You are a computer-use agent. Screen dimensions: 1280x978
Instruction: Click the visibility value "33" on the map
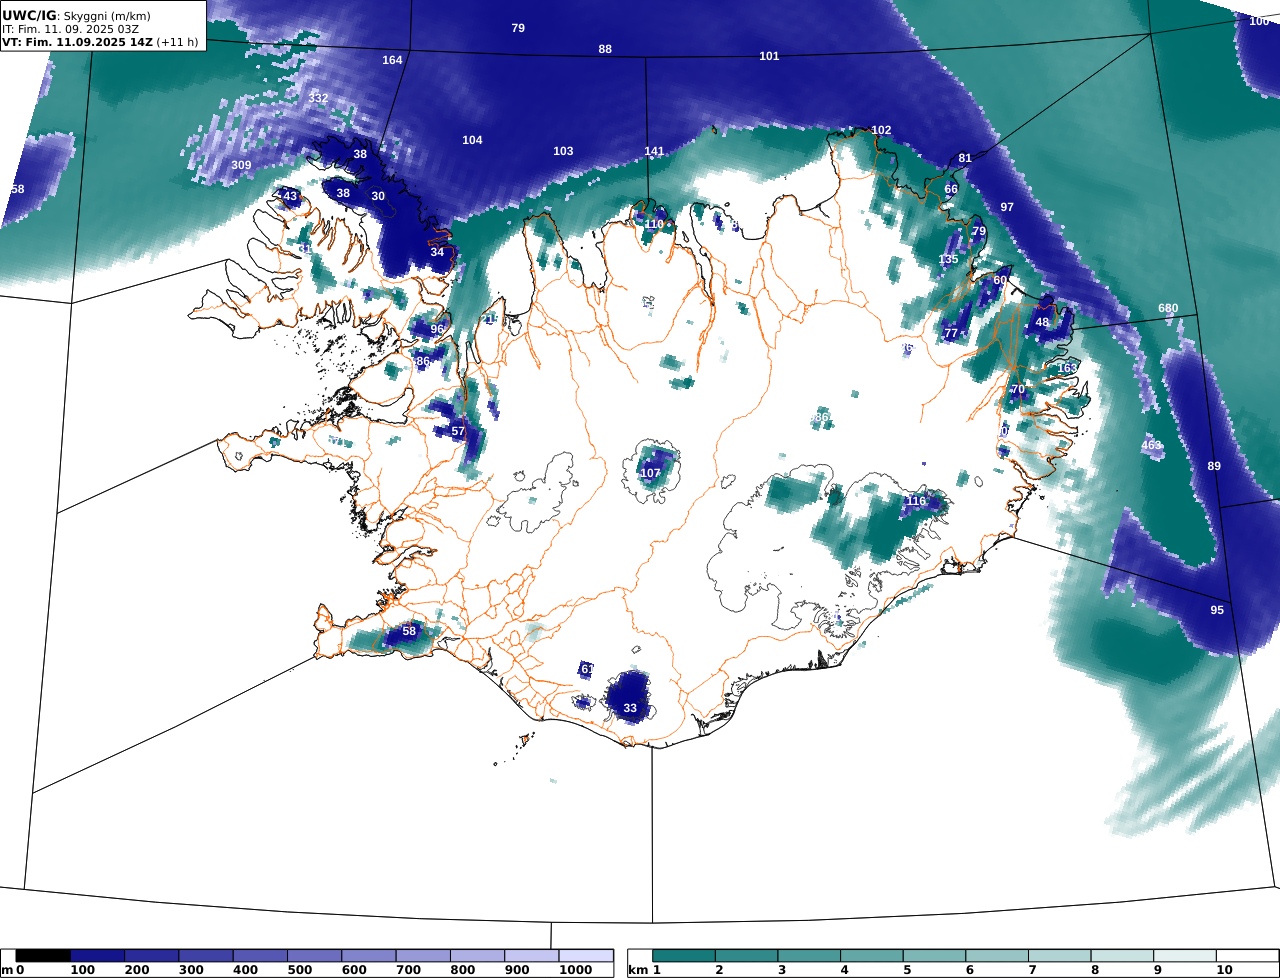[x=630, y=708]
